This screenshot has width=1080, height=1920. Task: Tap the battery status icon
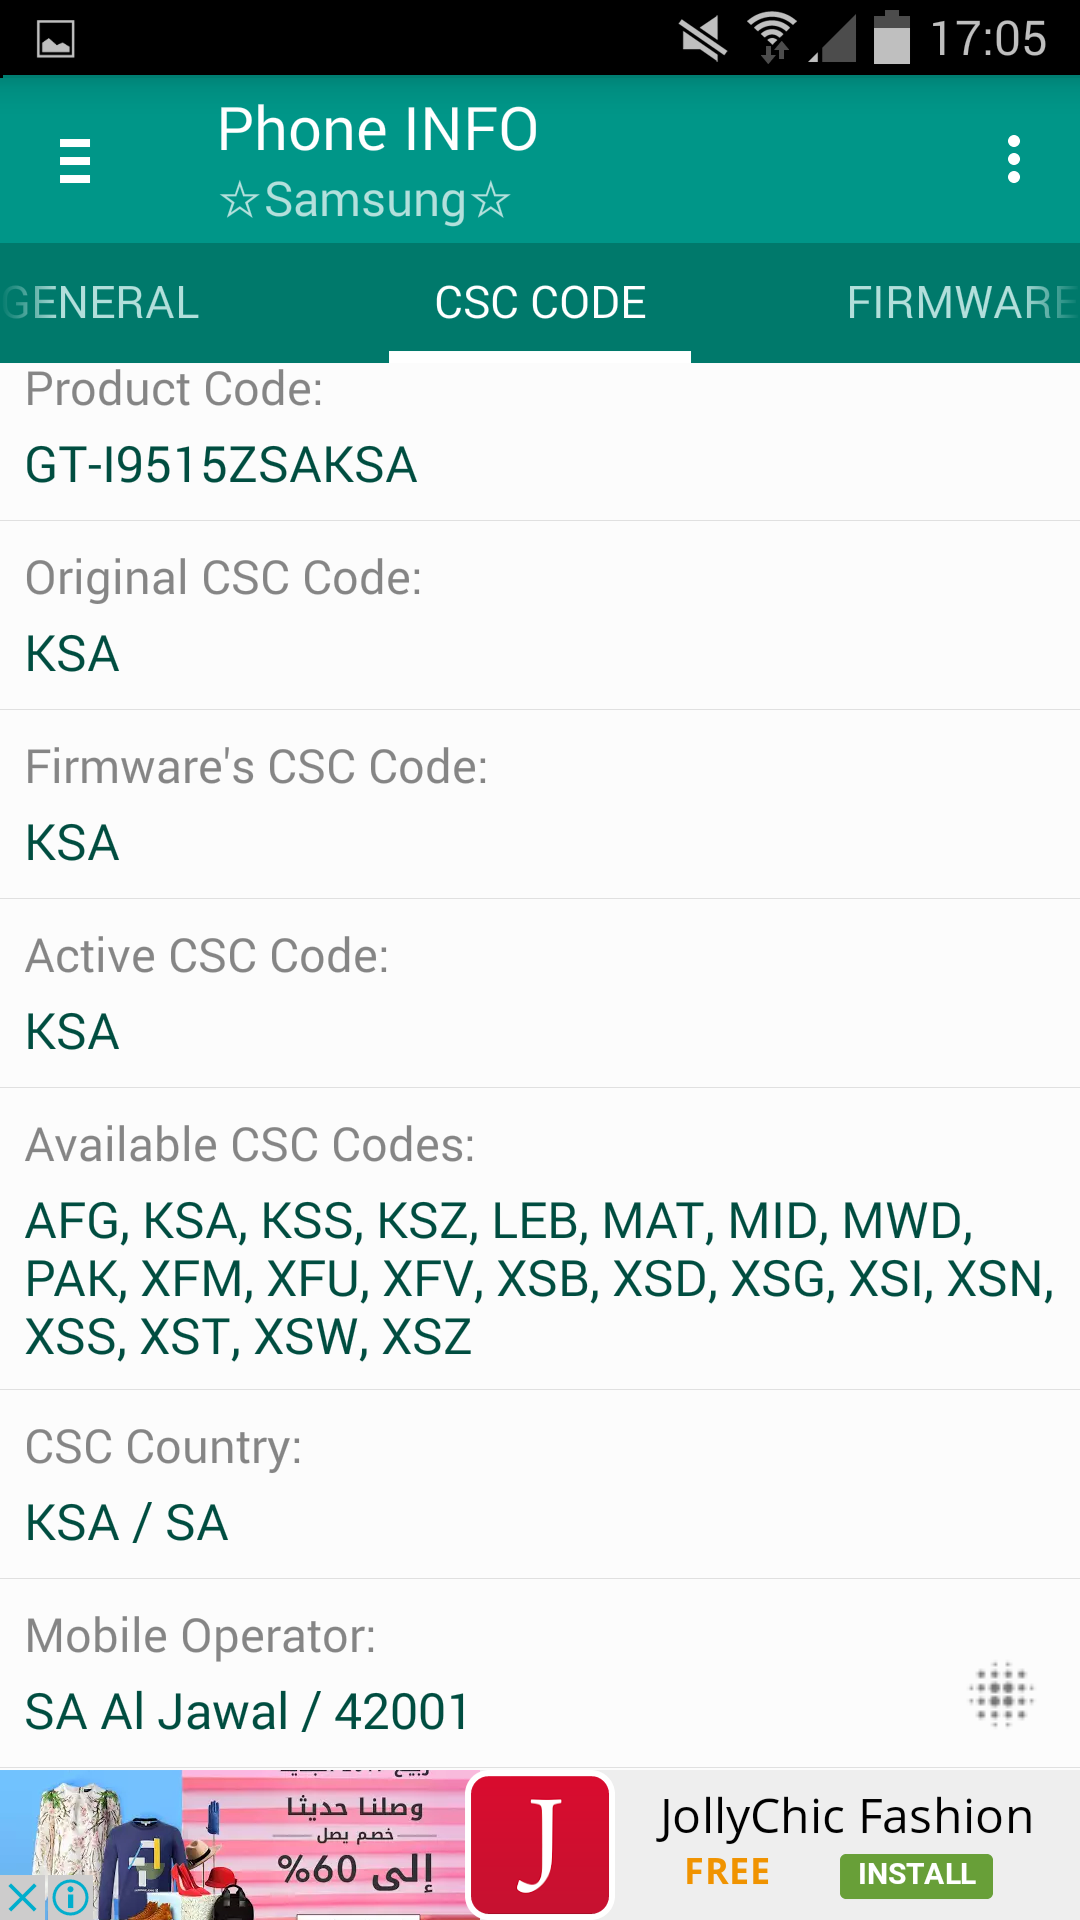pyautogui.click(x=891, y=38)
